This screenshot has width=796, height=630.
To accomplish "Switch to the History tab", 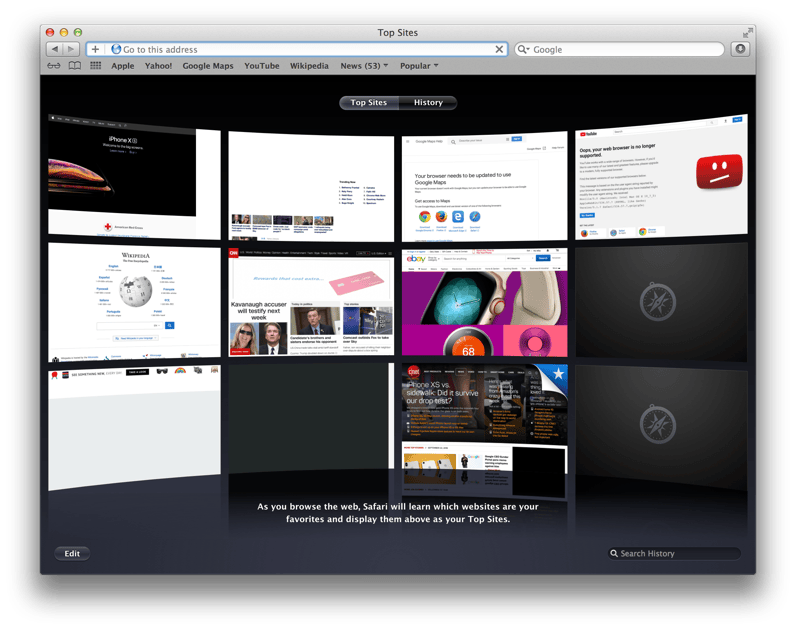I will point(428,103).
